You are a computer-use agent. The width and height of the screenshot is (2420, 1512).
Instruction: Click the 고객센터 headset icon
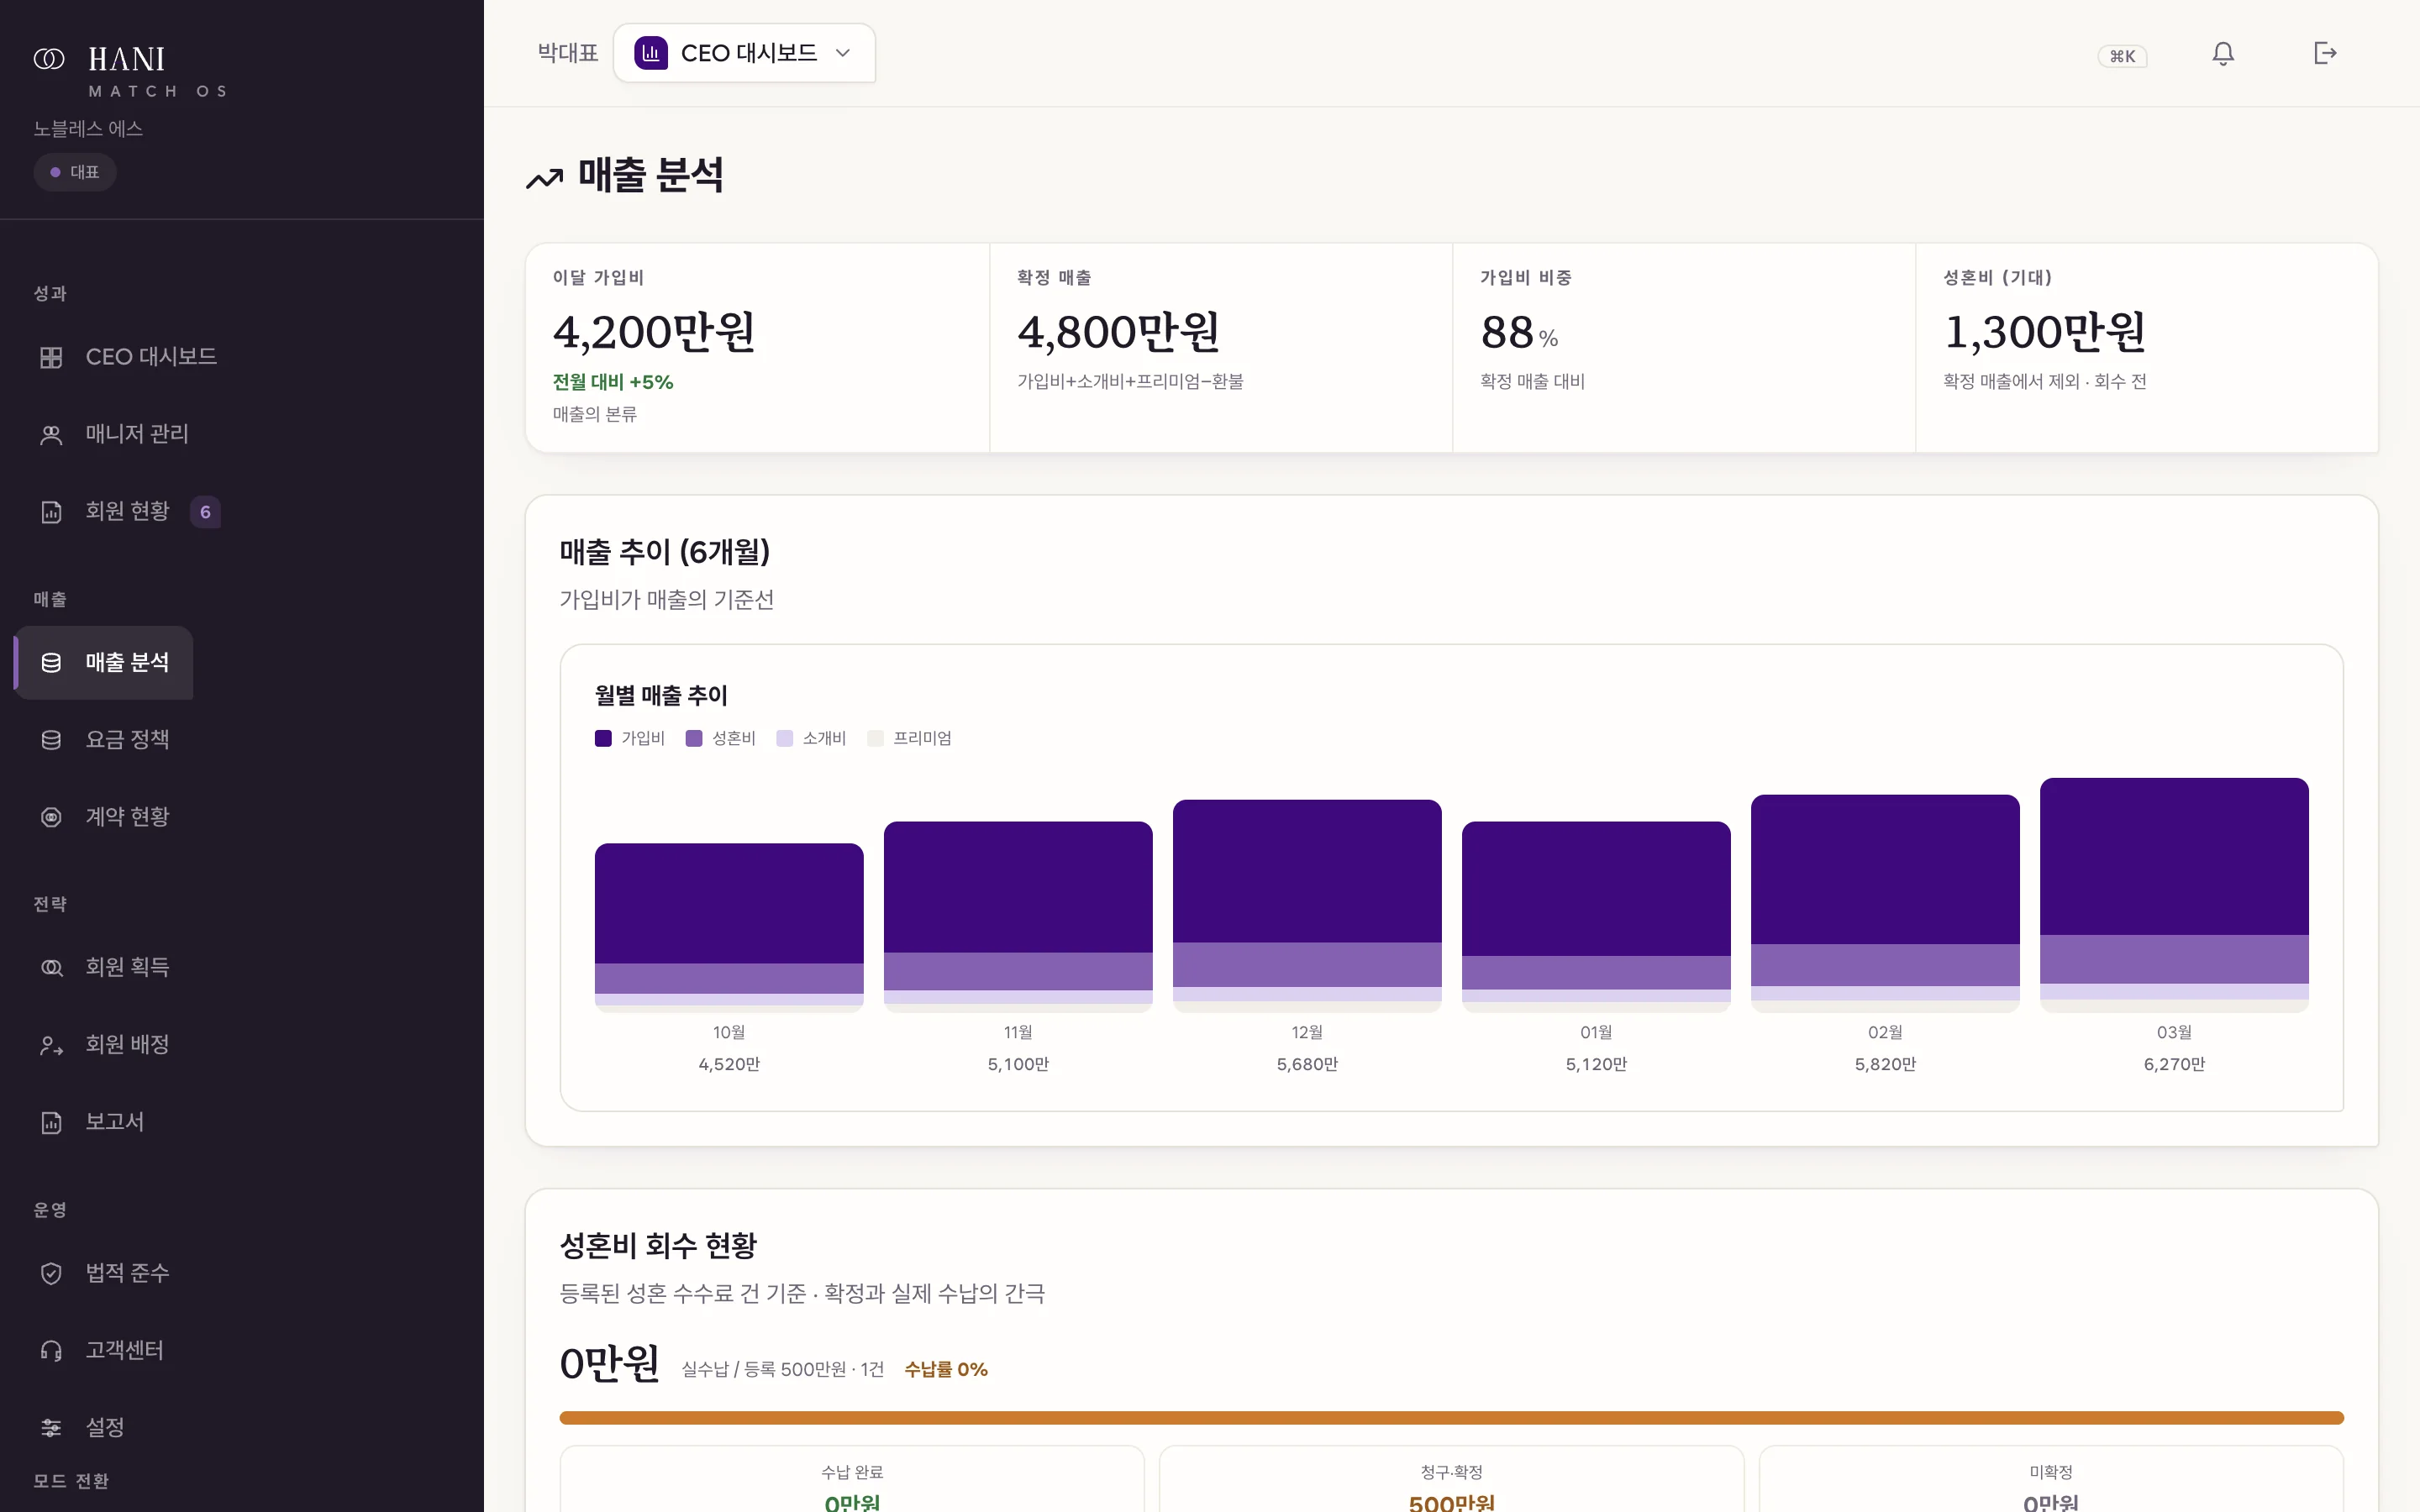[x=51, y=1350]
